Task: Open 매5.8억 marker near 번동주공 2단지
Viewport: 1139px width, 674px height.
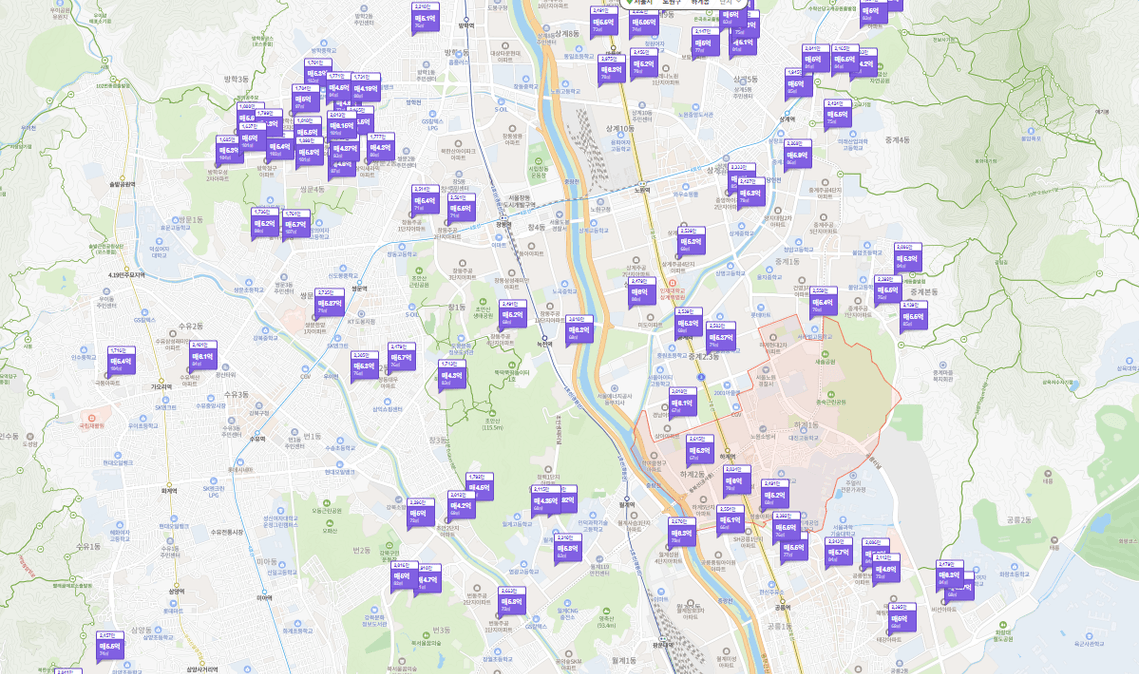Action: (512, 601)
